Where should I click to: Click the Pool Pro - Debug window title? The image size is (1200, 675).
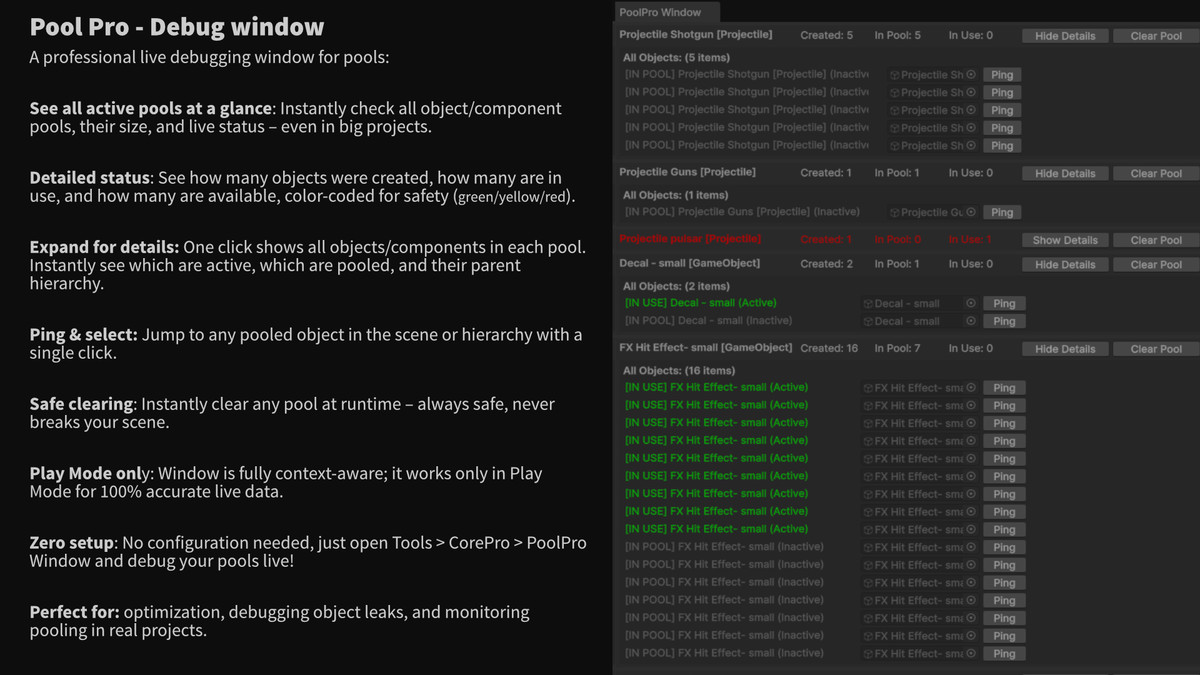[x=176, y=27]
